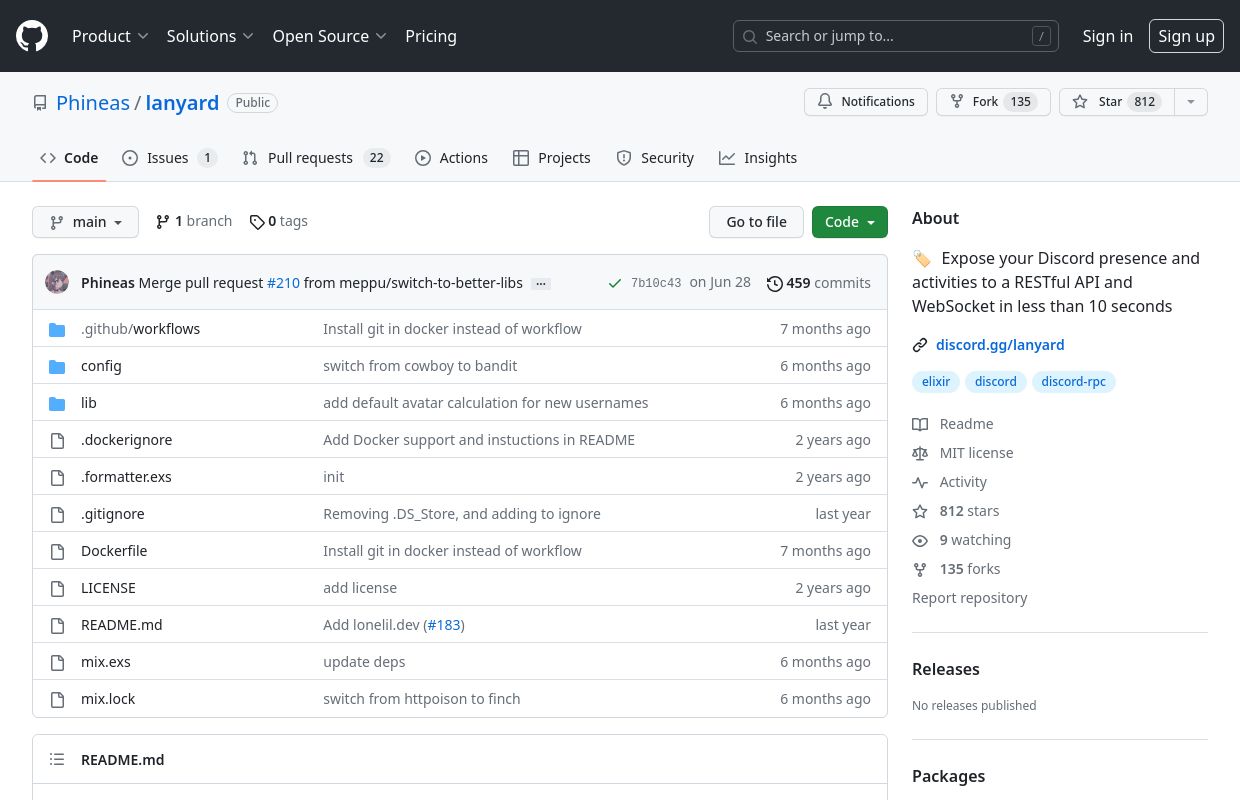Screen dimensions: 1240x800
Task: Open the README table of contents icon
Action: [57, 760]
